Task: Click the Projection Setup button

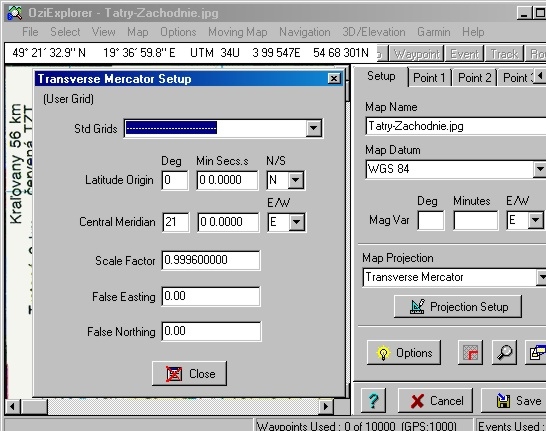Action: pyautogui.click(x=458, y=306)
